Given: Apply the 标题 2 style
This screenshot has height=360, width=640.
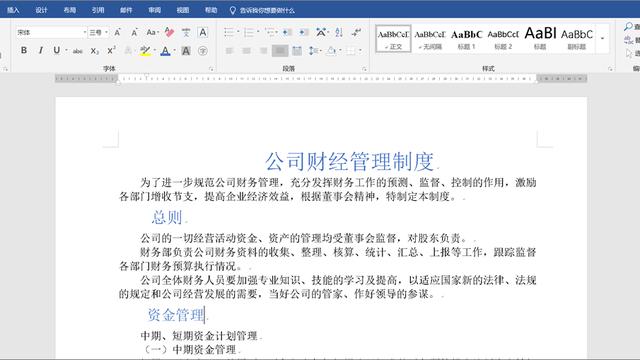Looking at the screenshot, I should pyautogui.click(x=503, y=39).
